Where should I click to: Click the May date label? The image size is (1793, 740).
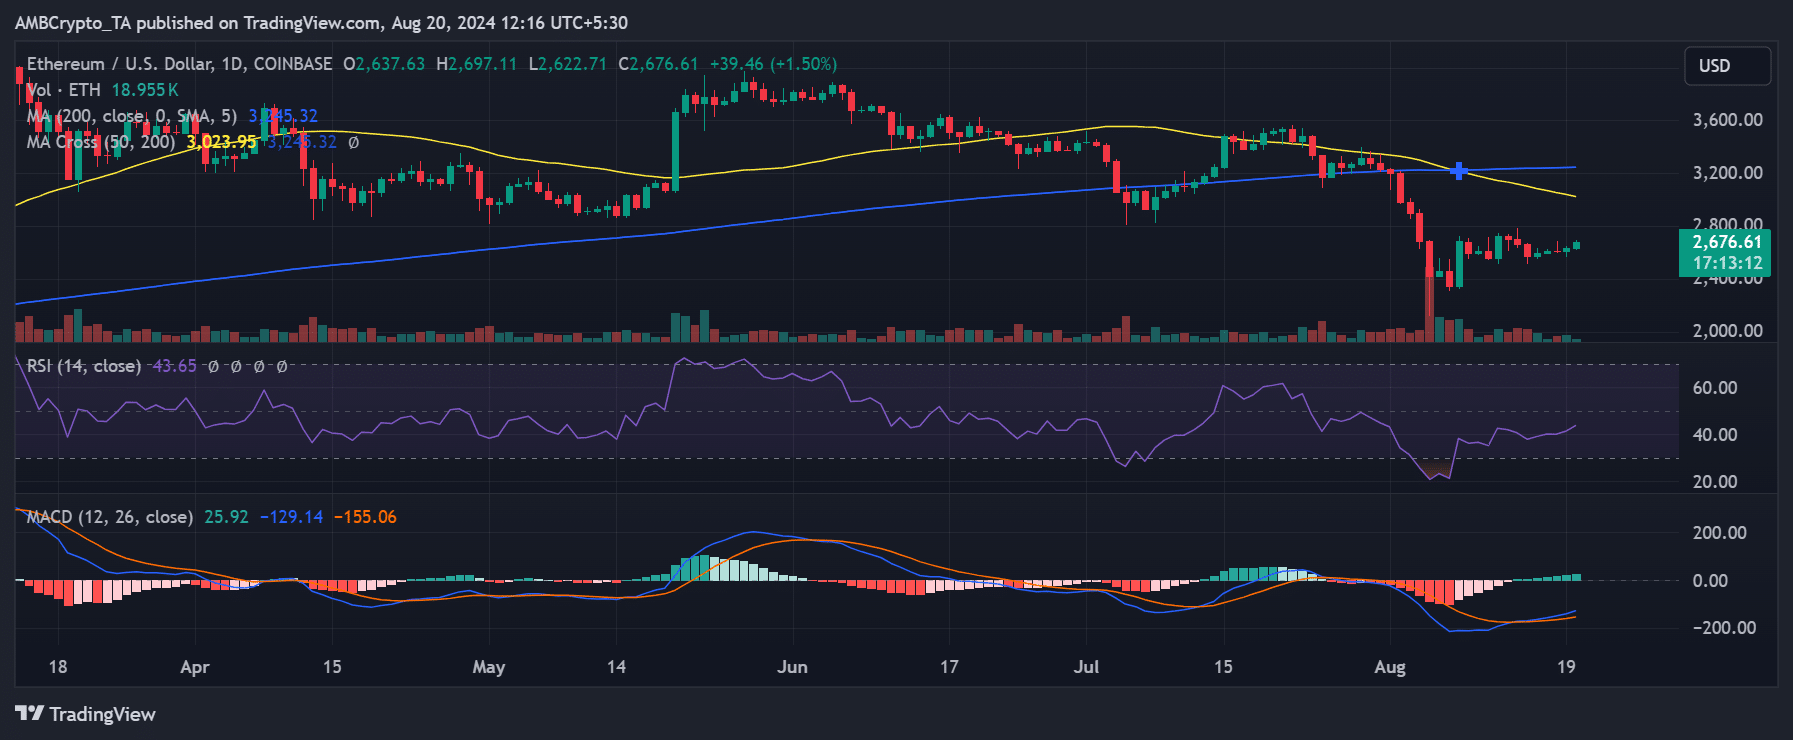489,667
